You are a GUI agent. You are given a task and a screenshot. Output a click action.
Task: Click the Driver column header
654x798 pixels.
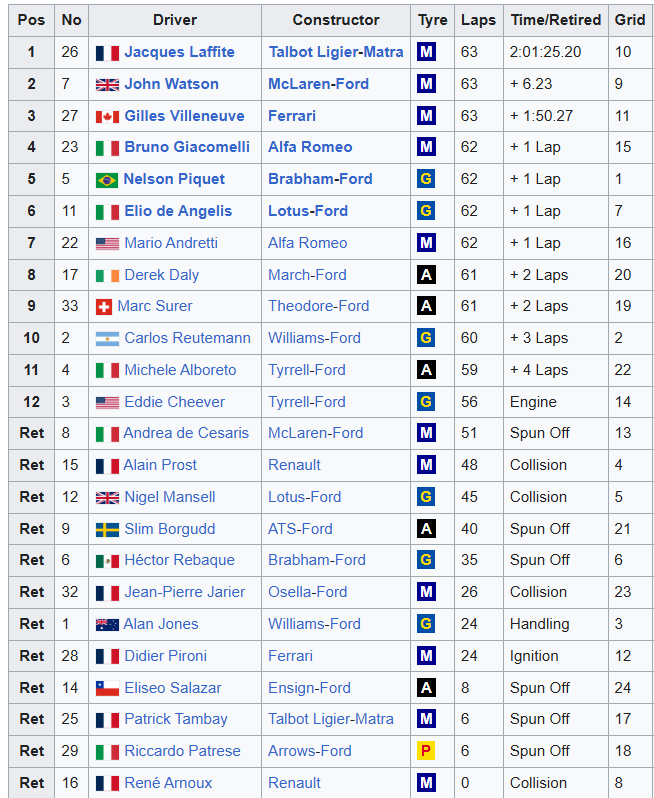click(175, 20)
